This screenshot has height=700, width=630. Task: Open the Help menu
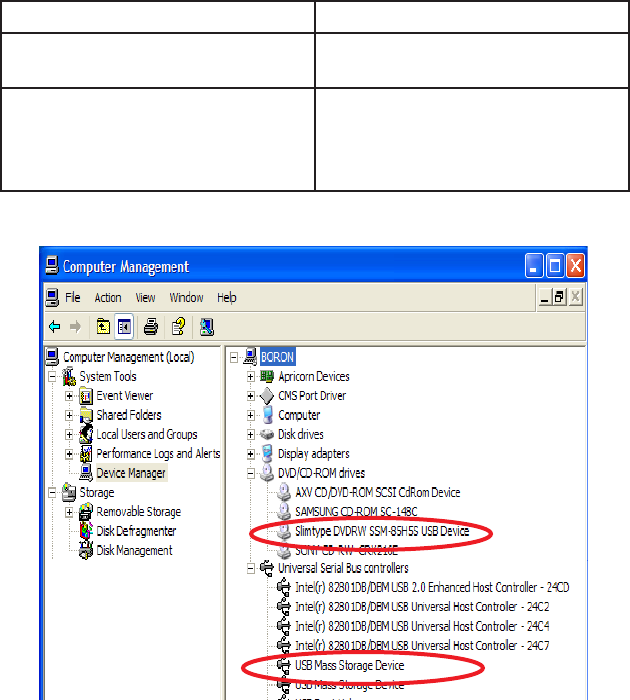click(227, 297)
